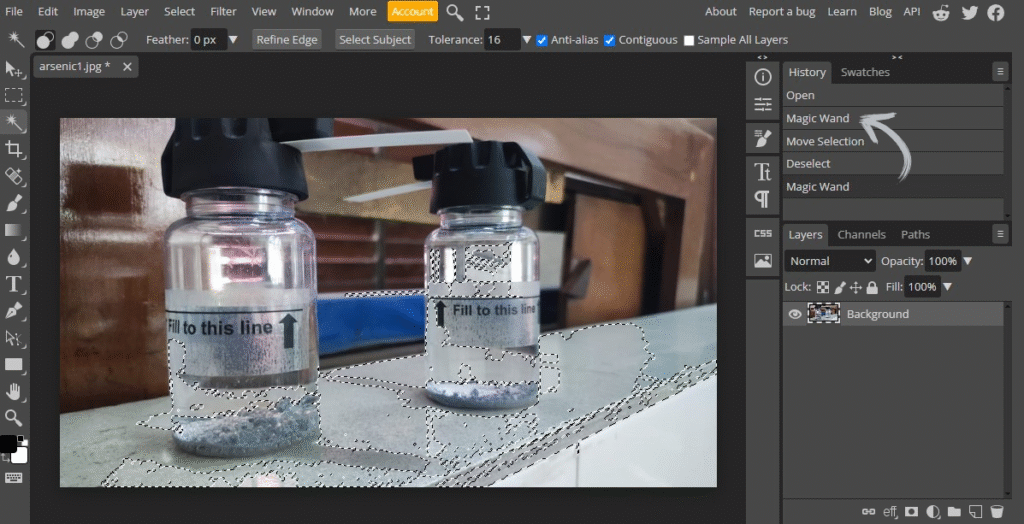
Task: Open the Paragraph panel icon
Action: [x=762, y=198]
